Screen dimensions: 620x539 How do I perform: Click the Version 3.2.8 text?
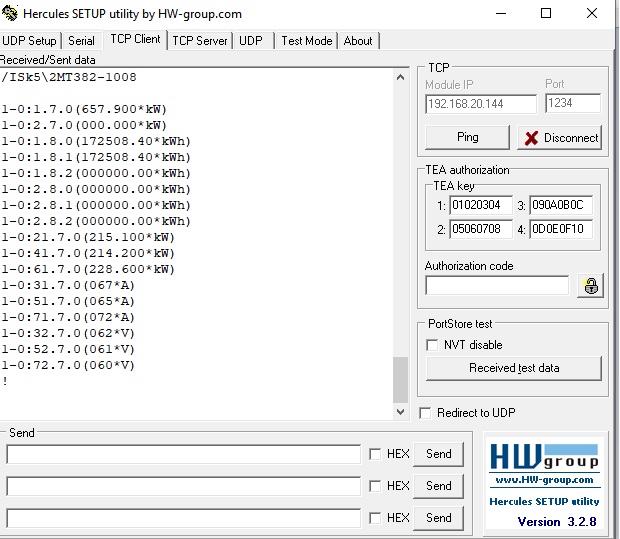557,522
